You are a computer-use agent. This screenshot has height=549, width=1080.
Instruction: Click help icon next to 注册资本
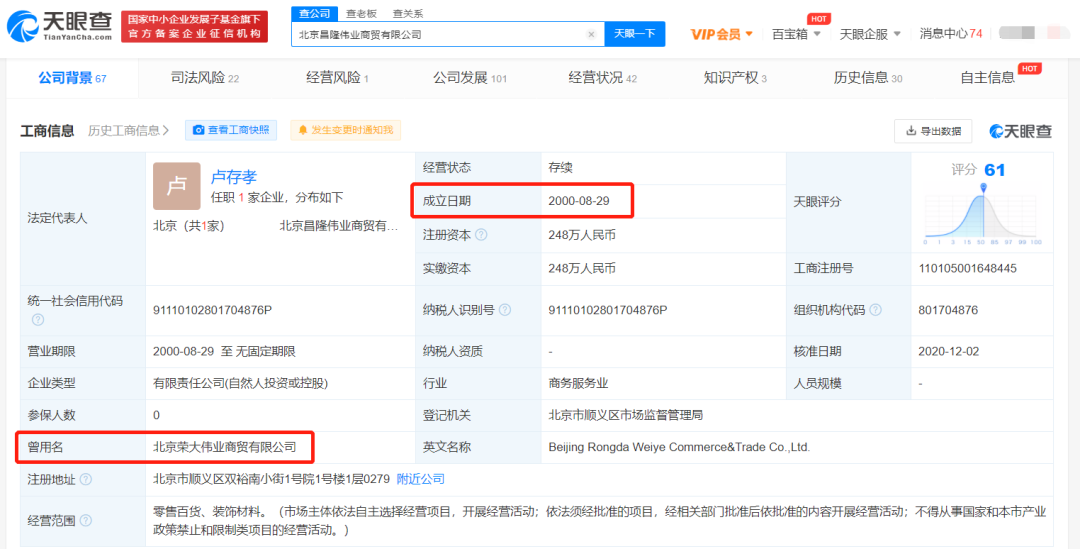[x=481, y=235]
